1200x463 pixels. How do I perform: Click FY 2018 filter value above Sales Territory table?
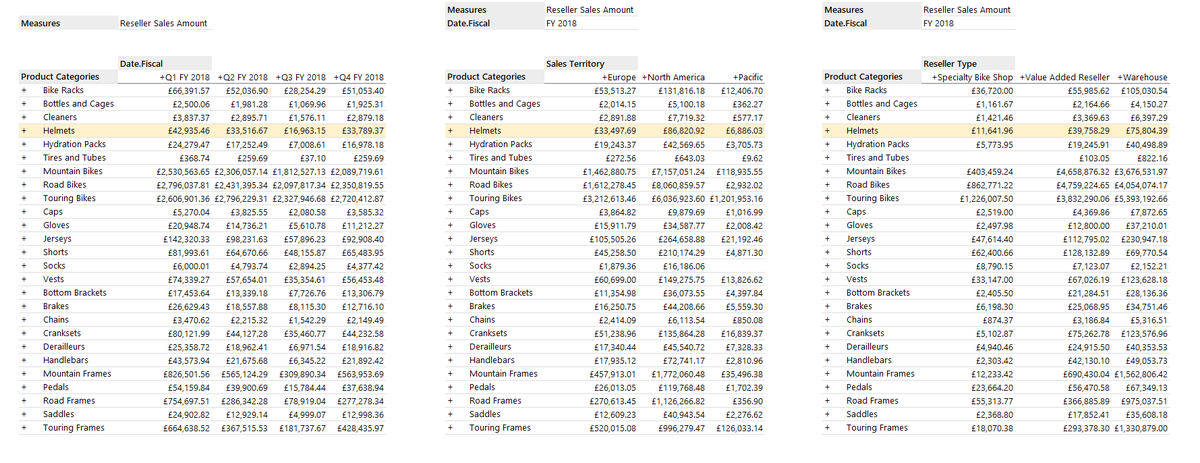[x=560, y=23]
